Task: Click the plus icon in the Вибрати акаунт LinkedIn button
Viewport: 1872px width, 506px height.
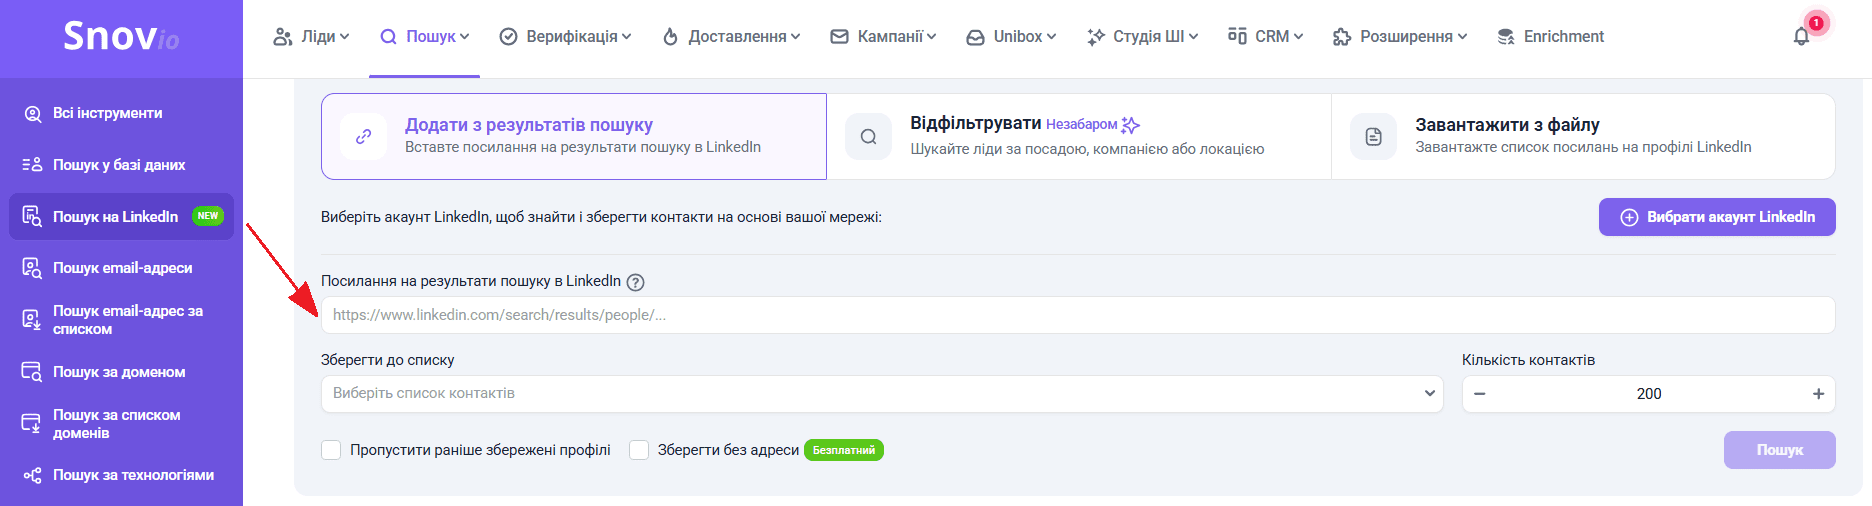Action: (1629, 217)
